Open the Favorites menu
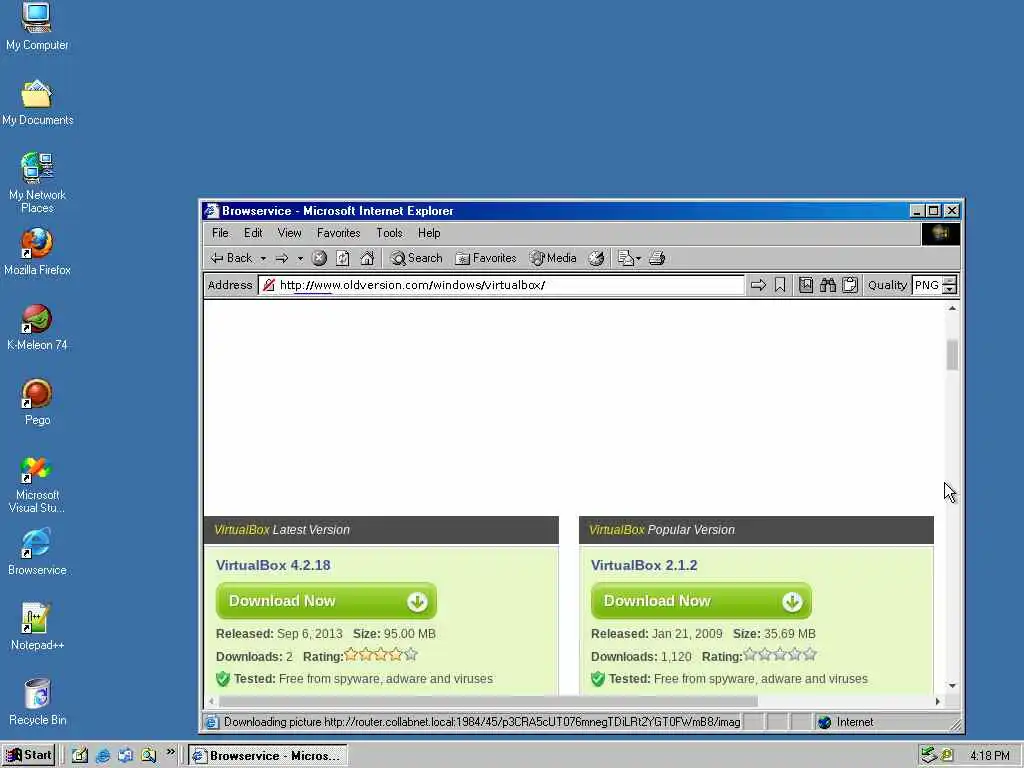This screenshot has width=1024, height=768. (338, 232)
